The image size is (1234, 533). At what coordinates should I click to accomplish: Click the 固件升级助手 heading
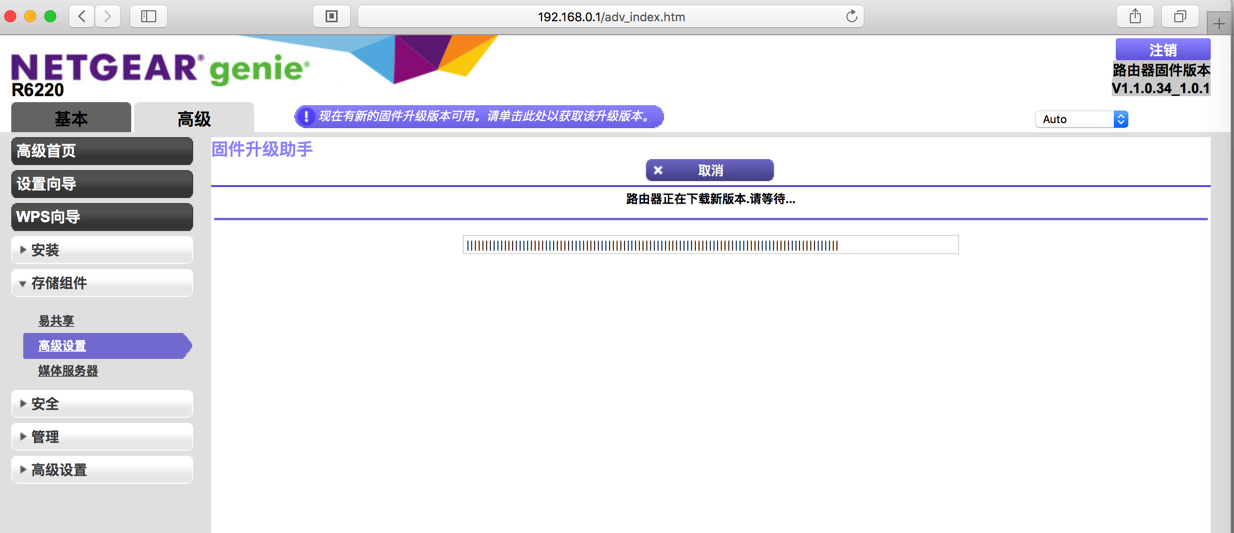coord(262,149)
